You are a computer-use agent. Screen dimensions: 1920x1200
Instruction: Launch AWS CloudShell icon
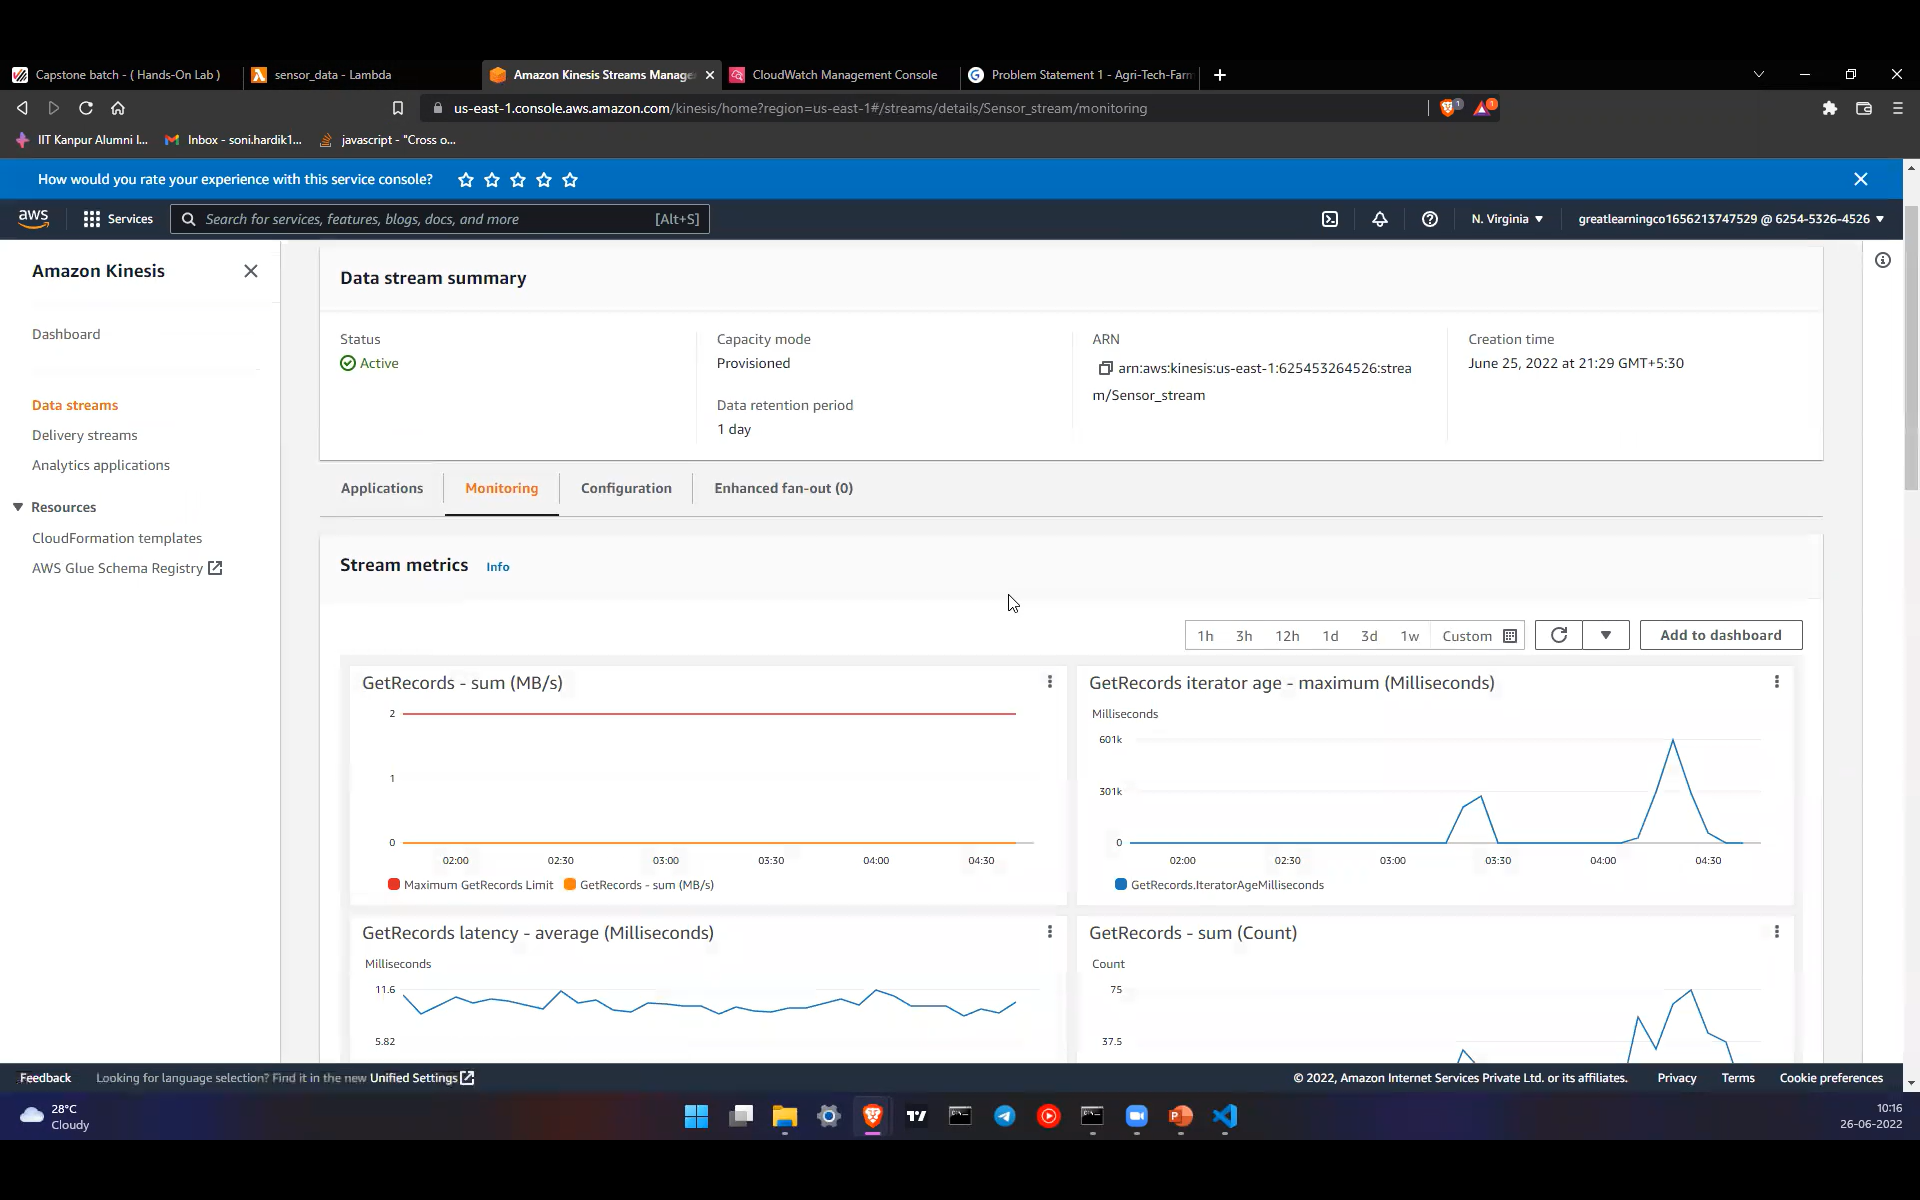pos(1330,219)
